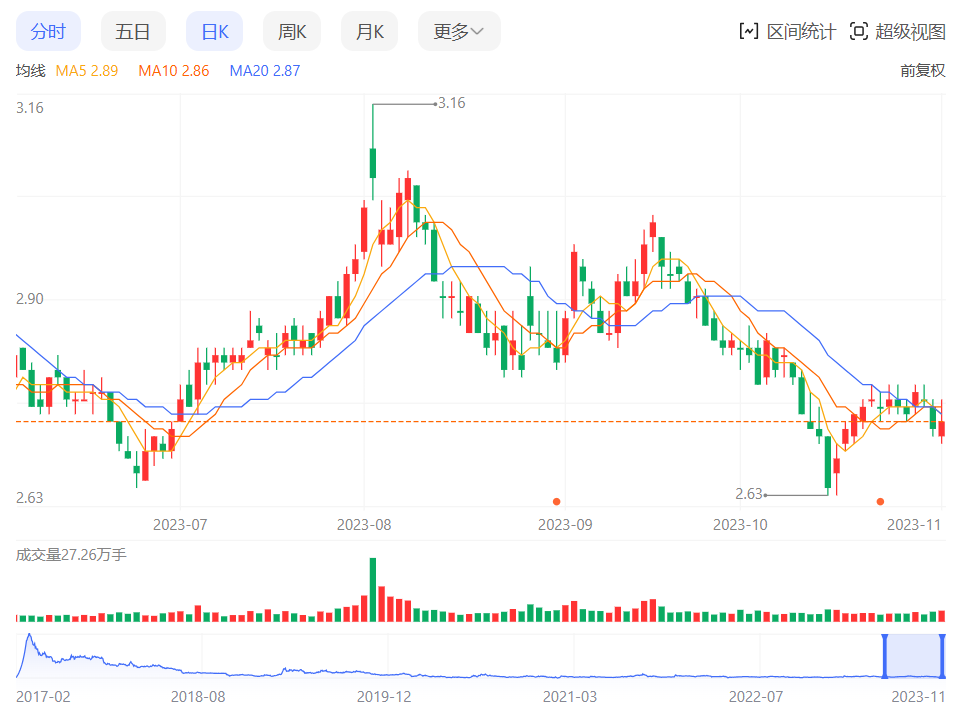
Task: Click the 成交量 volume indicator label
Action: pyautogui.click(x=71, y=554)
